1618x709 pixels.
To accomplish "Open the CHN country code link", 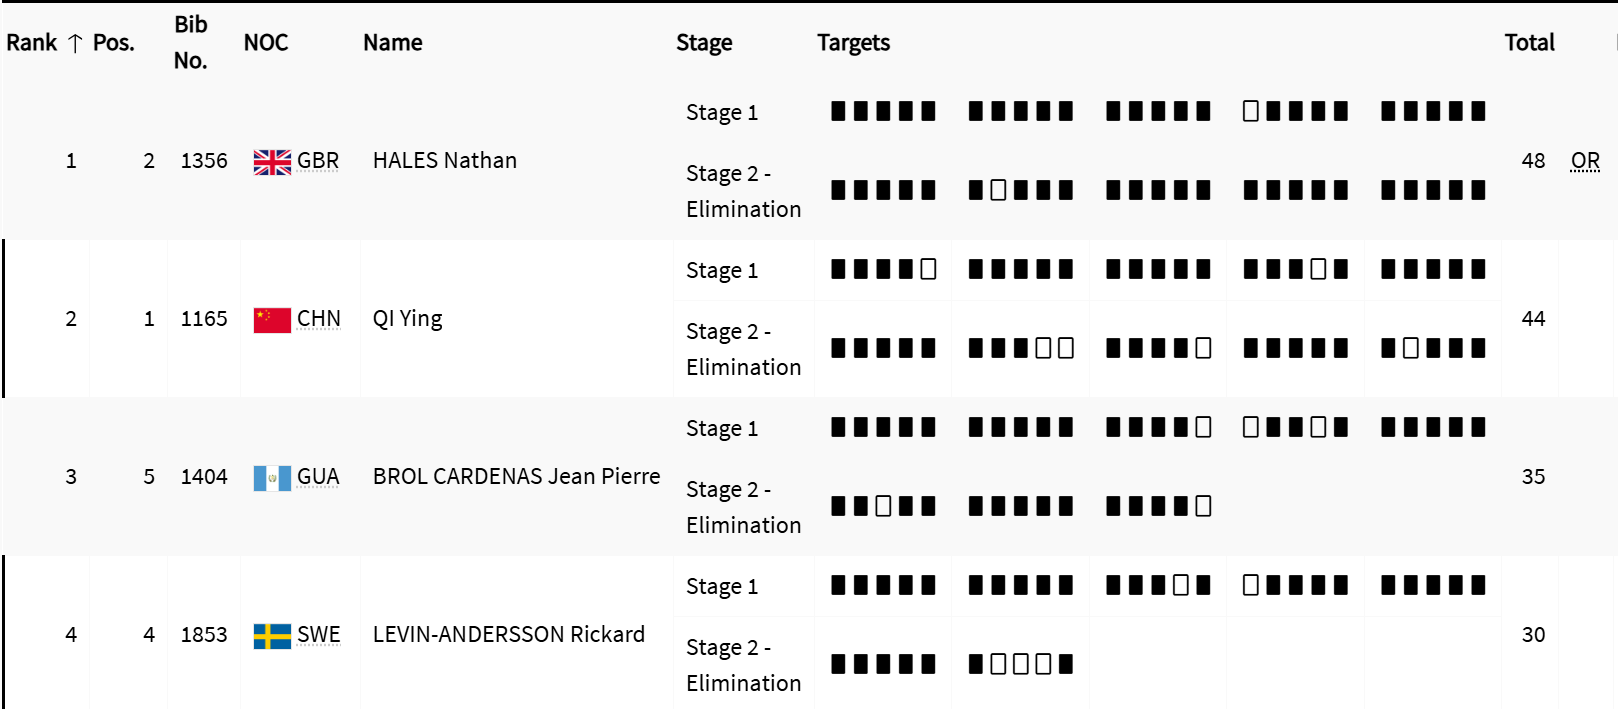I will (x=318, y=319).
